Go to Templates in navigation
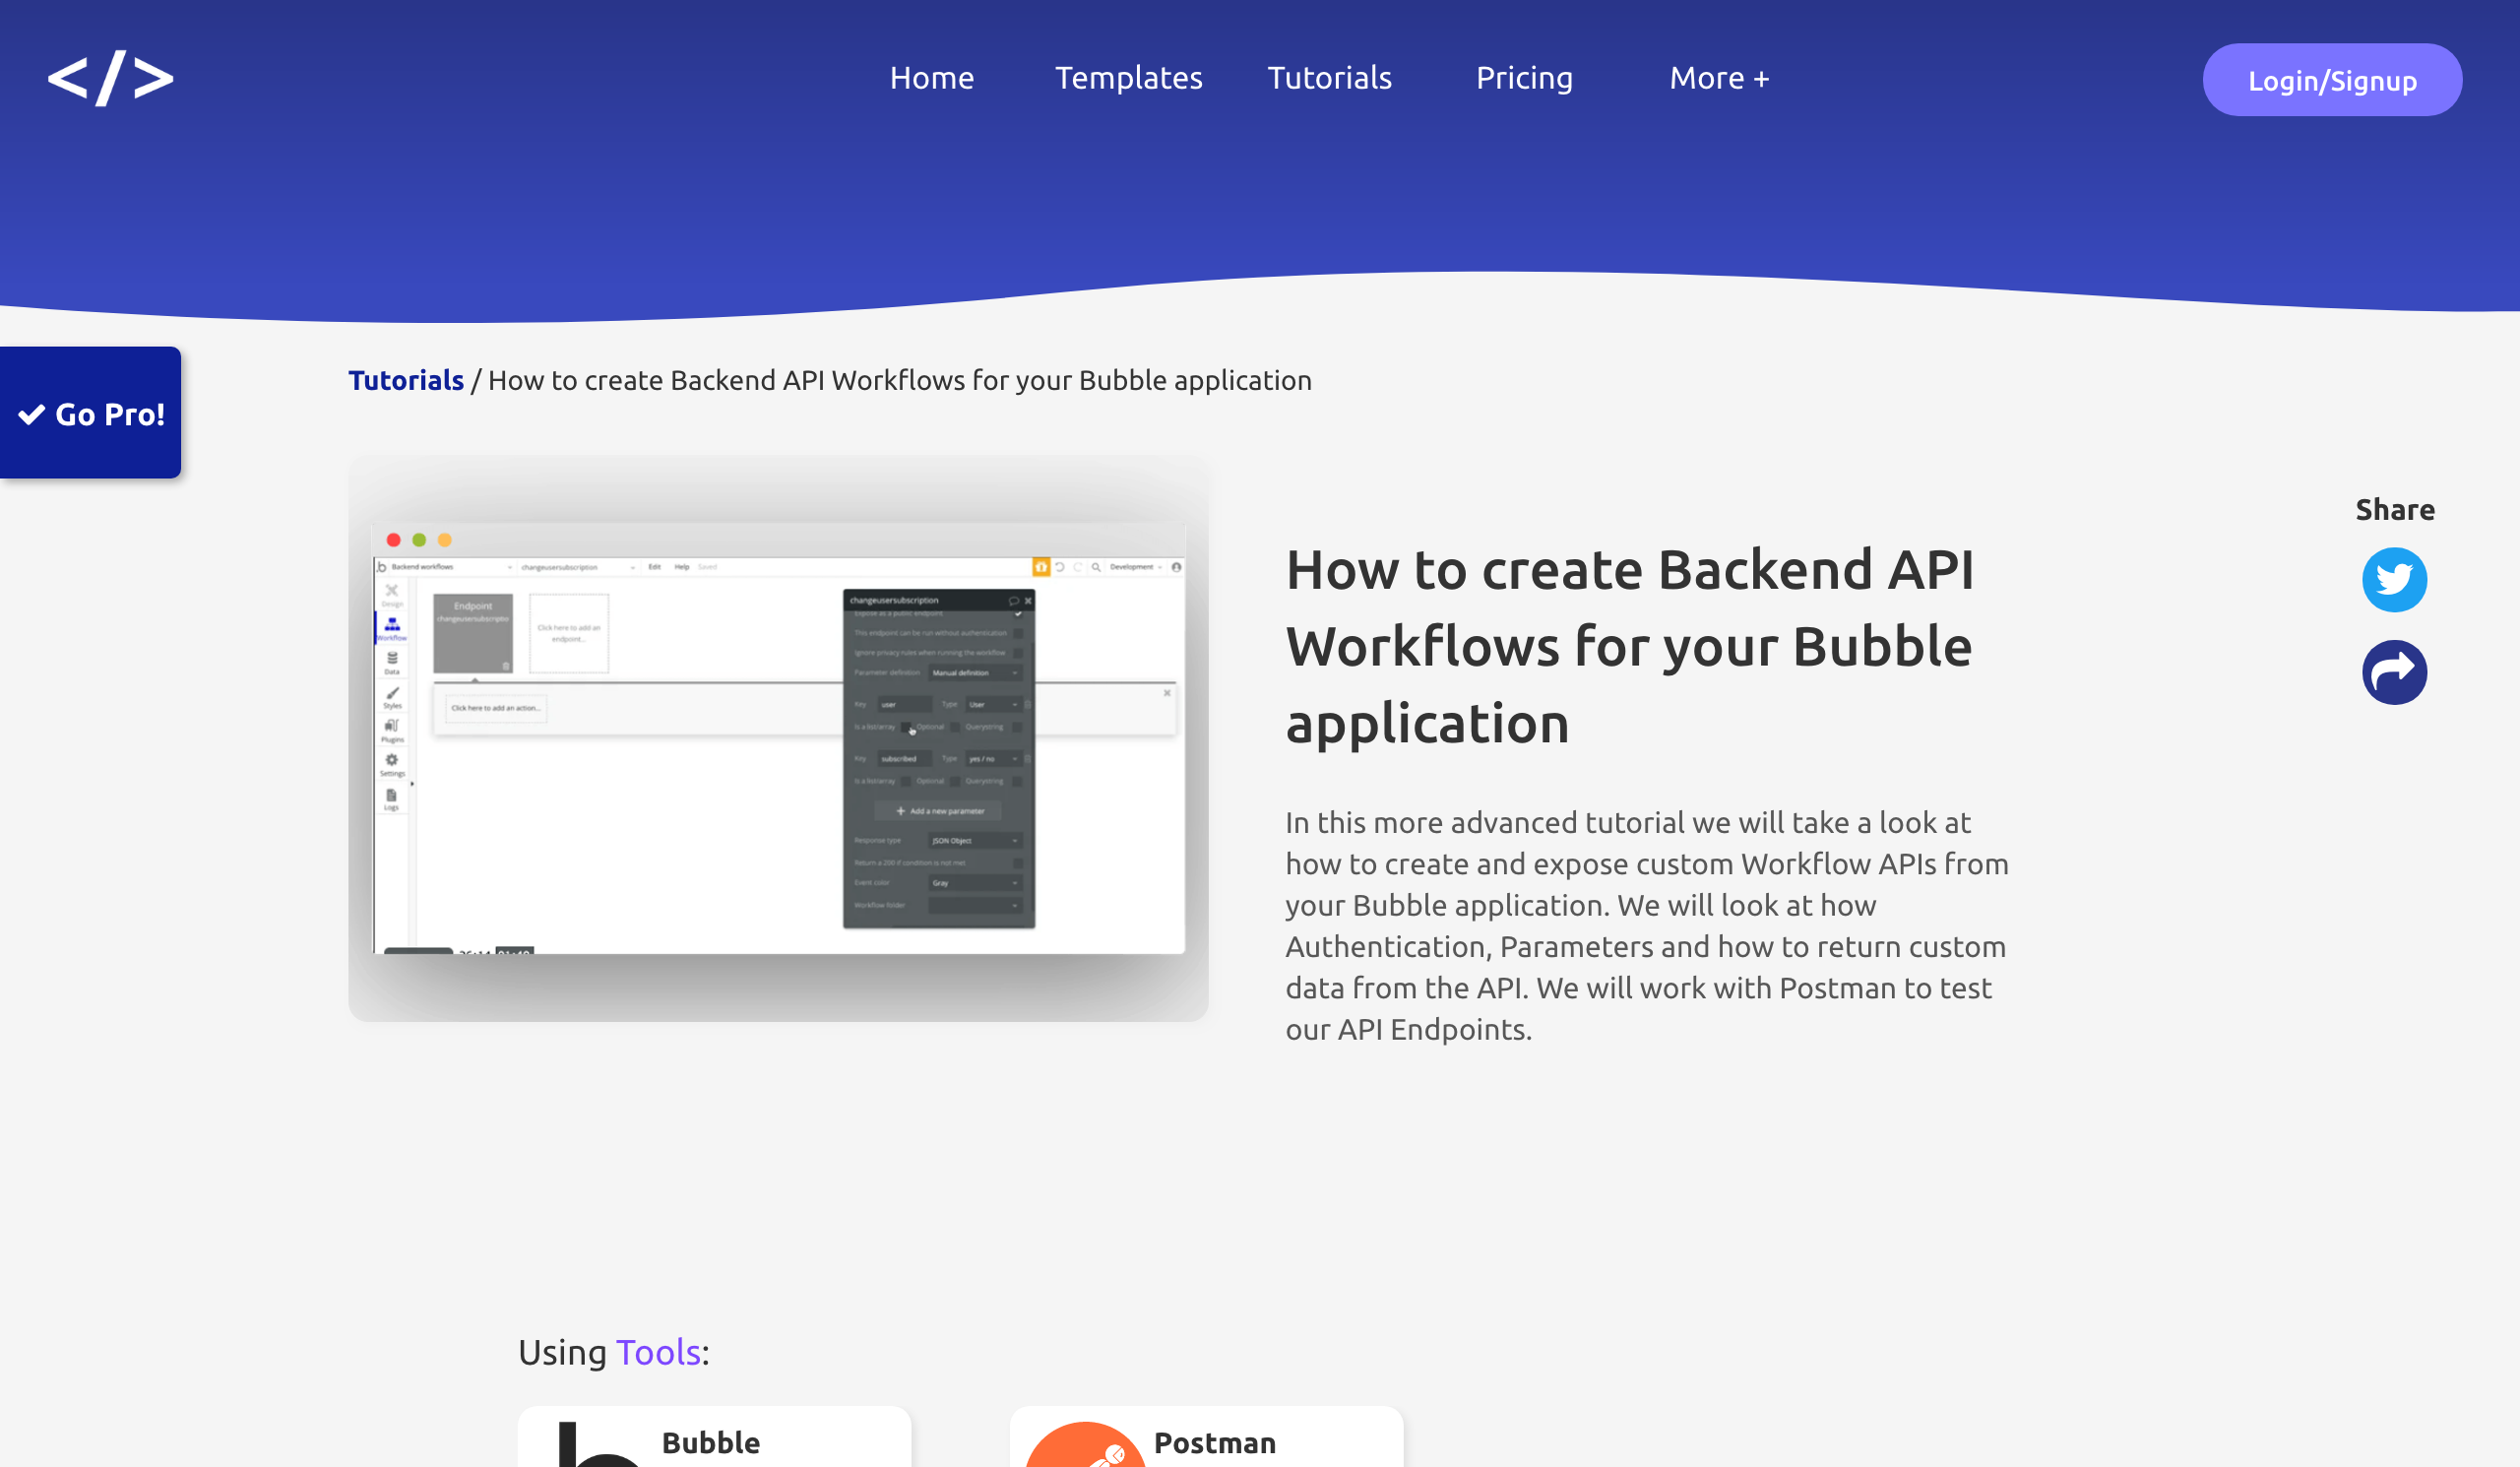 pos(1128,78)
